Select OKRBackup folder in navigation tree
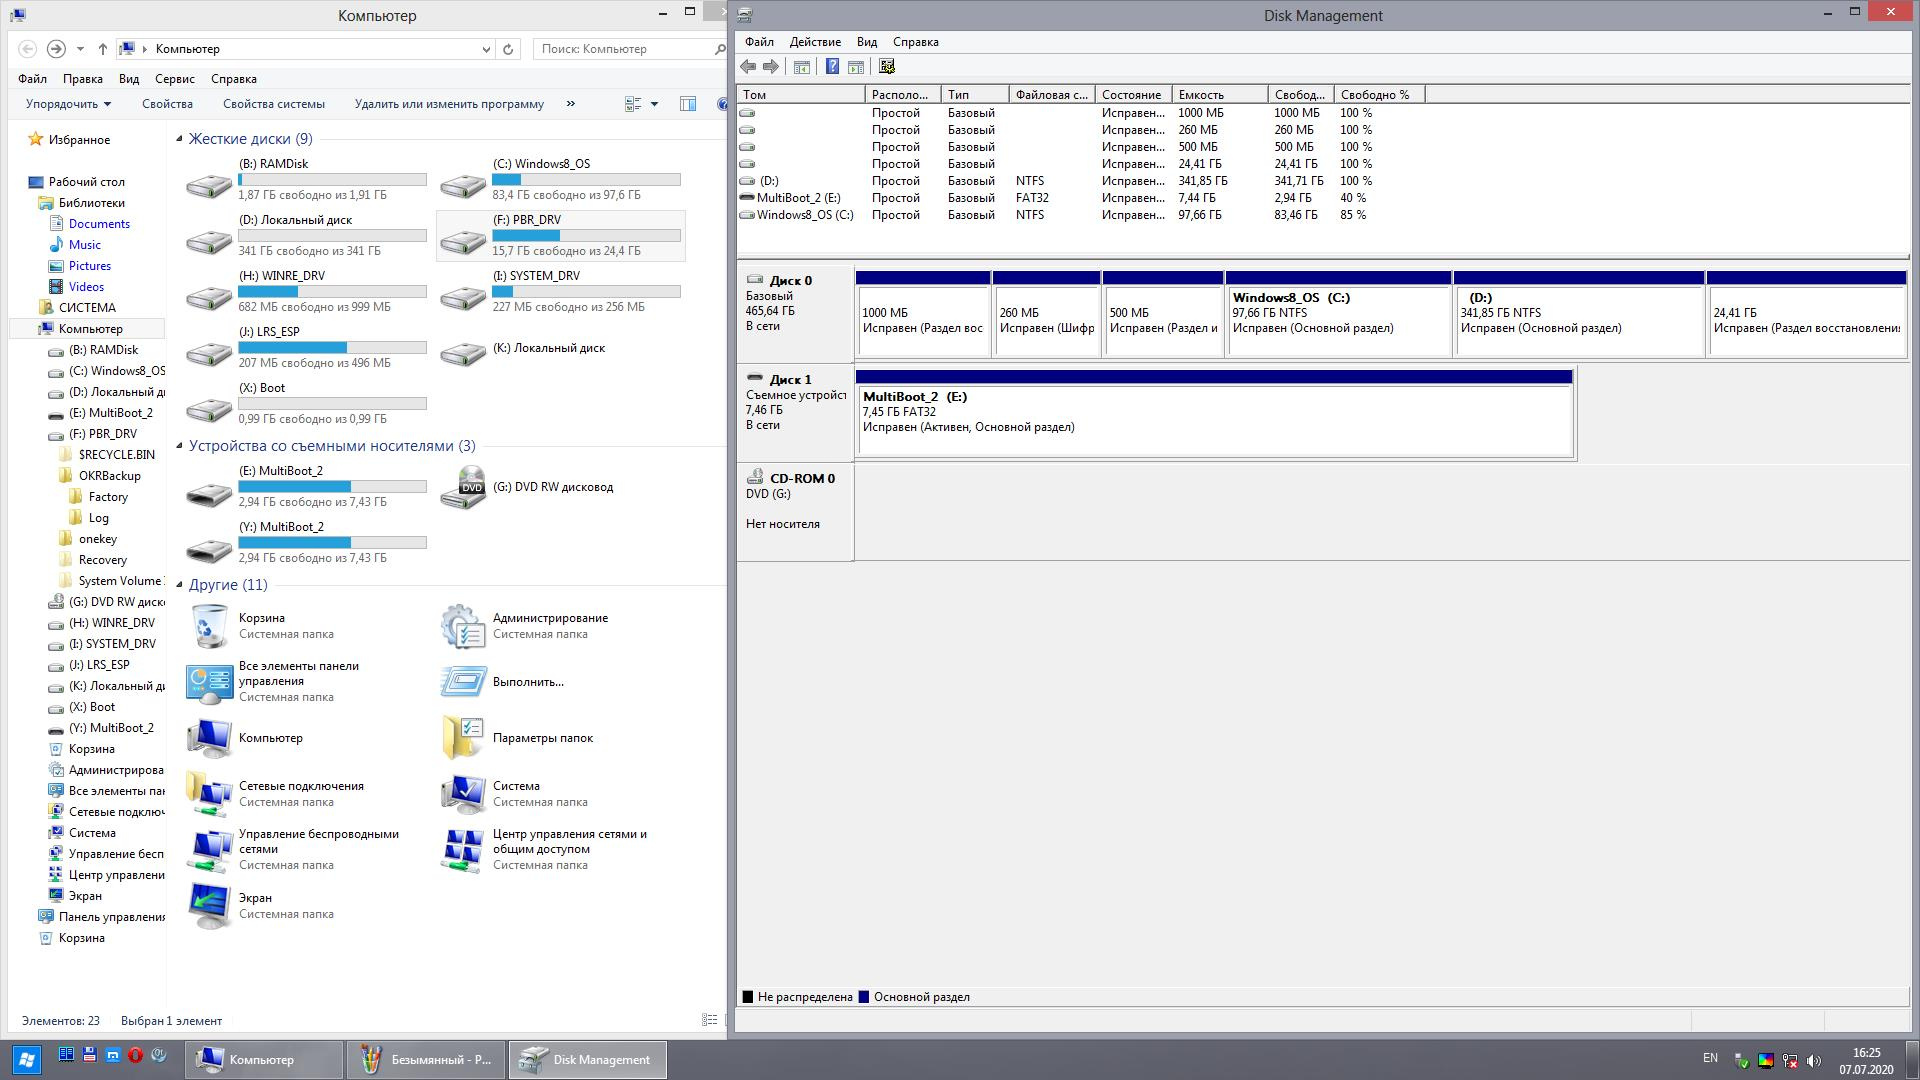Viewport: 1920px width, 1080px height. (110, 476)
